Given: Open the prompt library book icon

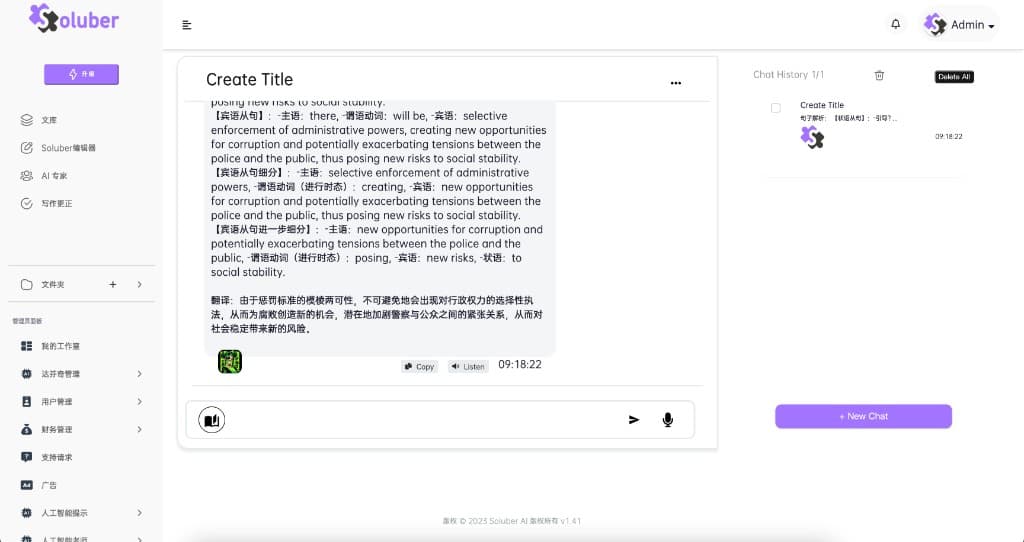Looking at the screenshot, I should tap(212, 420).
